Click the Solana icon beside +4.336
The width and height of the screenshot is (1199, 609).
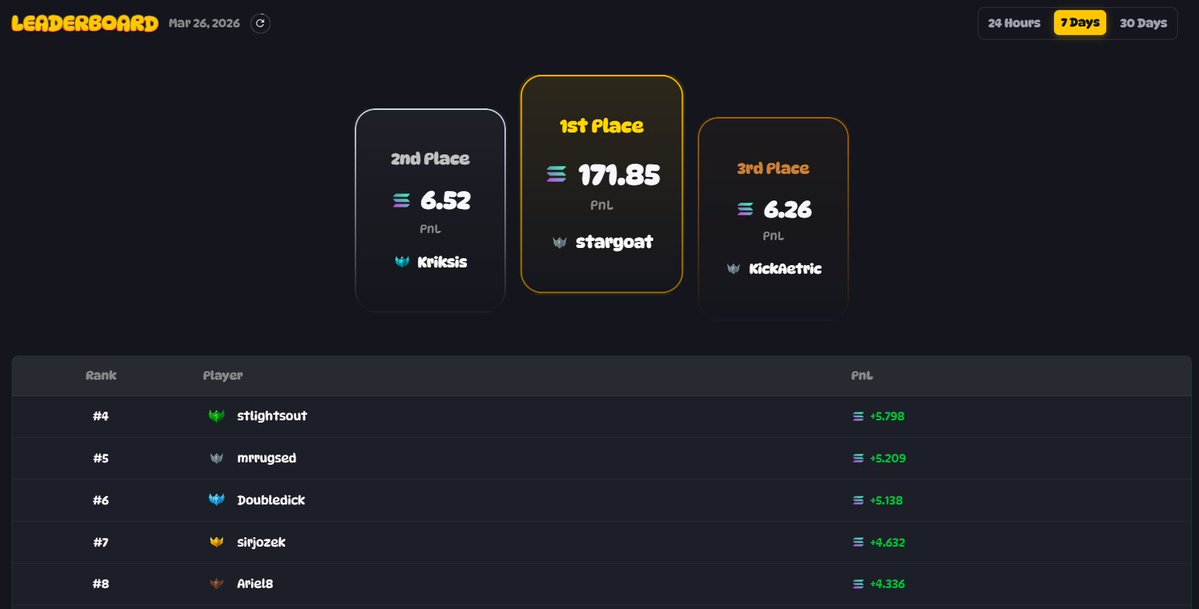pos(858,584)
